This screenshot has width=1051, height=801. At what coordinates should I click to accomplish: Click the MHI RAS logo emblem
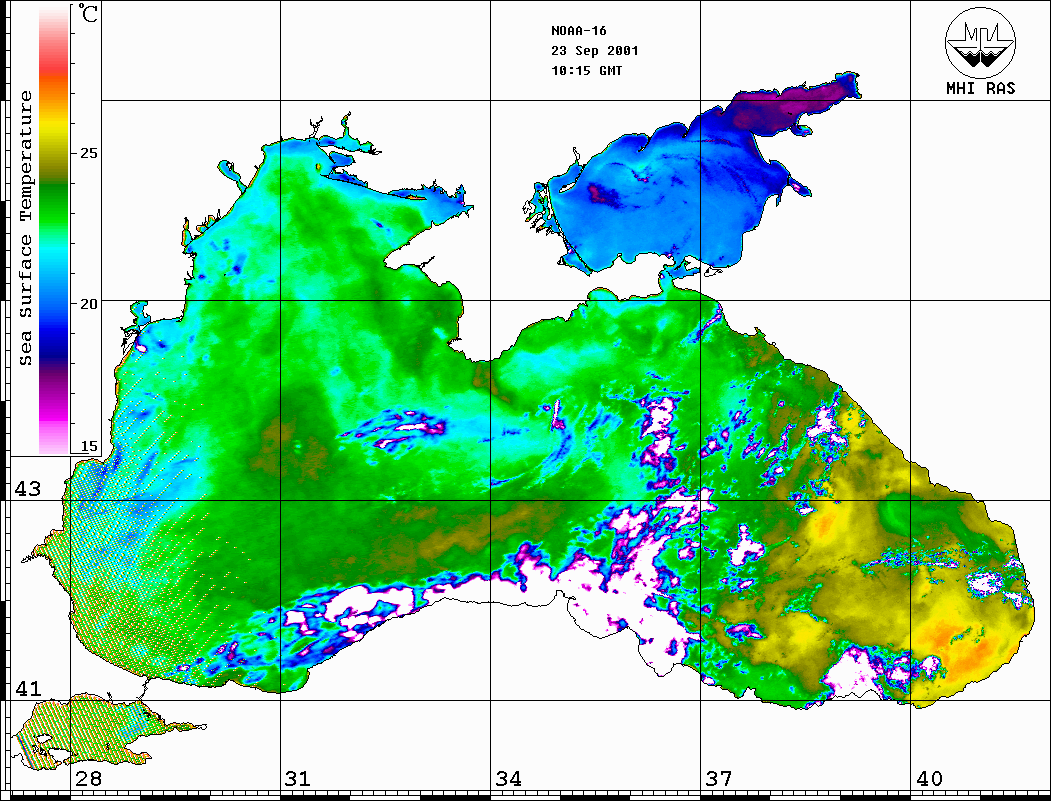click(980, 43)
